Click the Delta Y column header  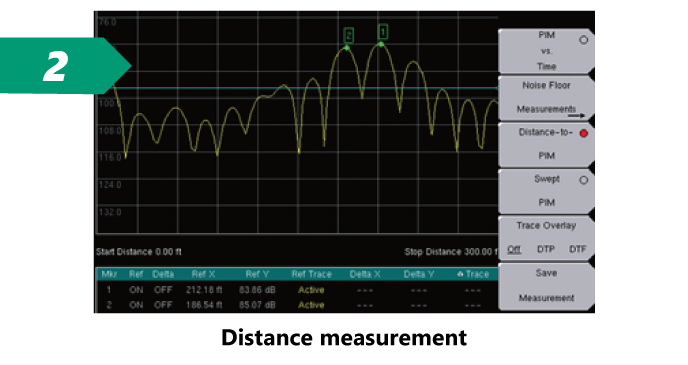(x=419, y=274)
